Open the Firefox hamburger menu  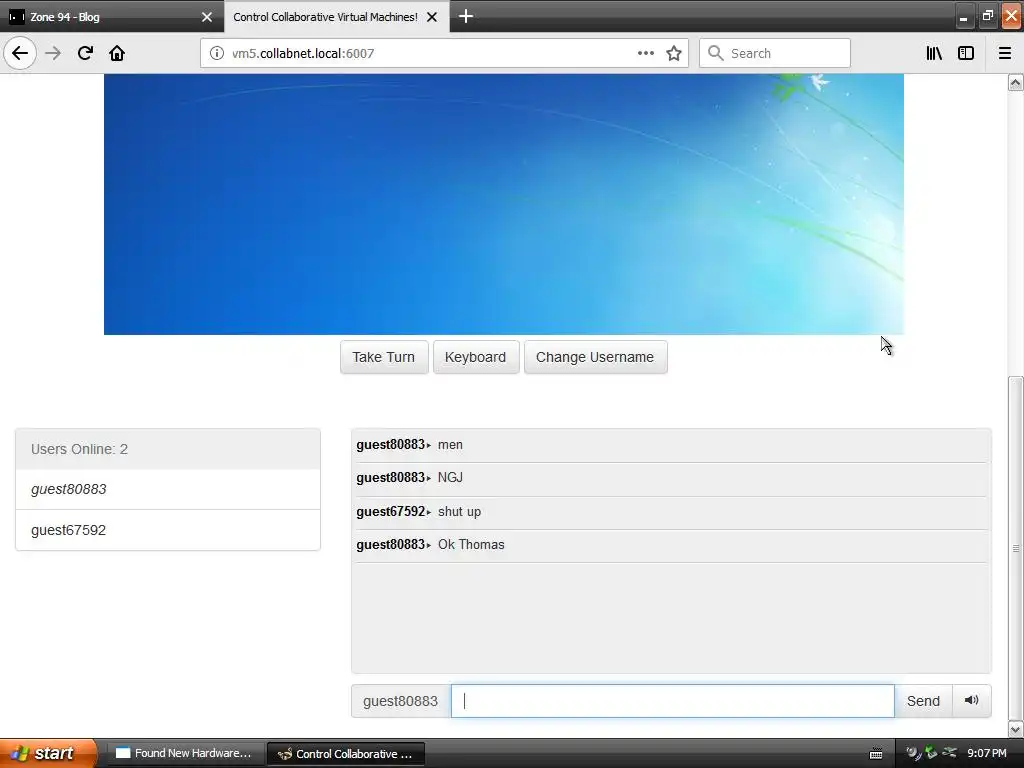pyautogui.click(x=1004, y=53)
